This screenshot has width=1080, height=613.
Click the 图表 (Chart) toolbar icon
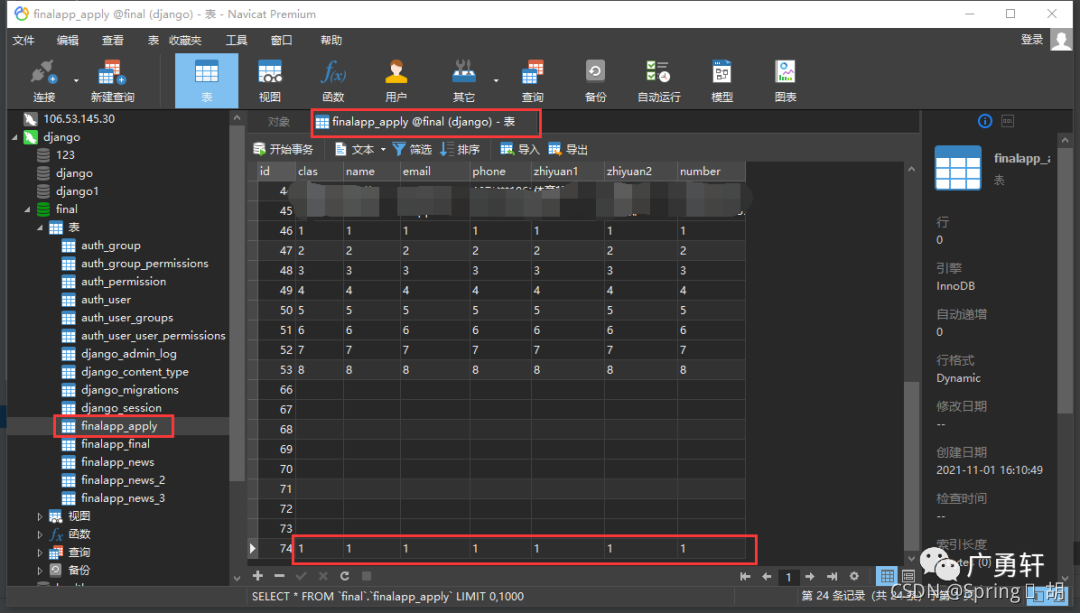pos(785,80)
